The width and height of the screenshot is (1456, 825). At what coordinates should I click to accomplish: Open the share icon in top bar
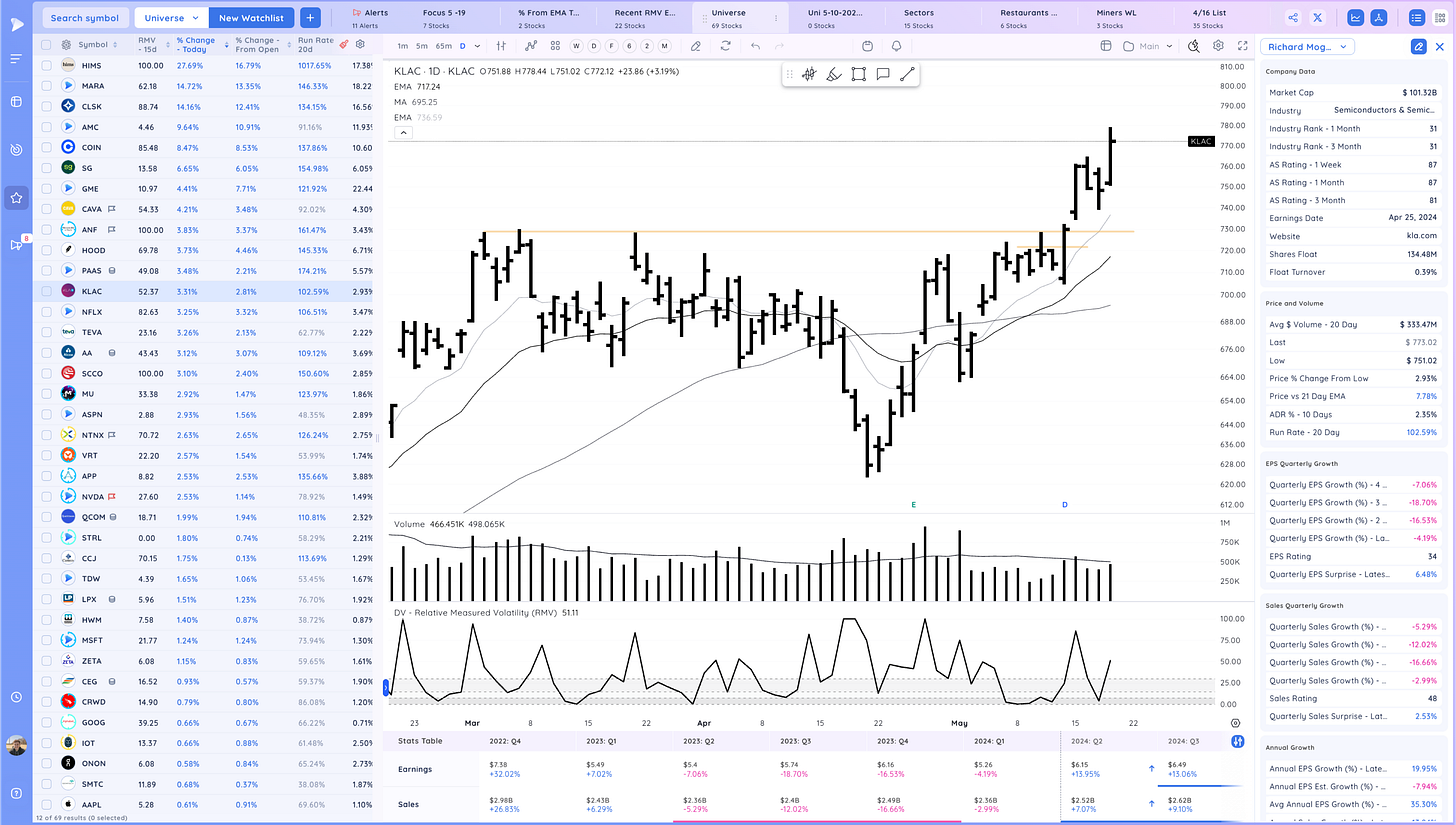click(x=1294, y=17)
